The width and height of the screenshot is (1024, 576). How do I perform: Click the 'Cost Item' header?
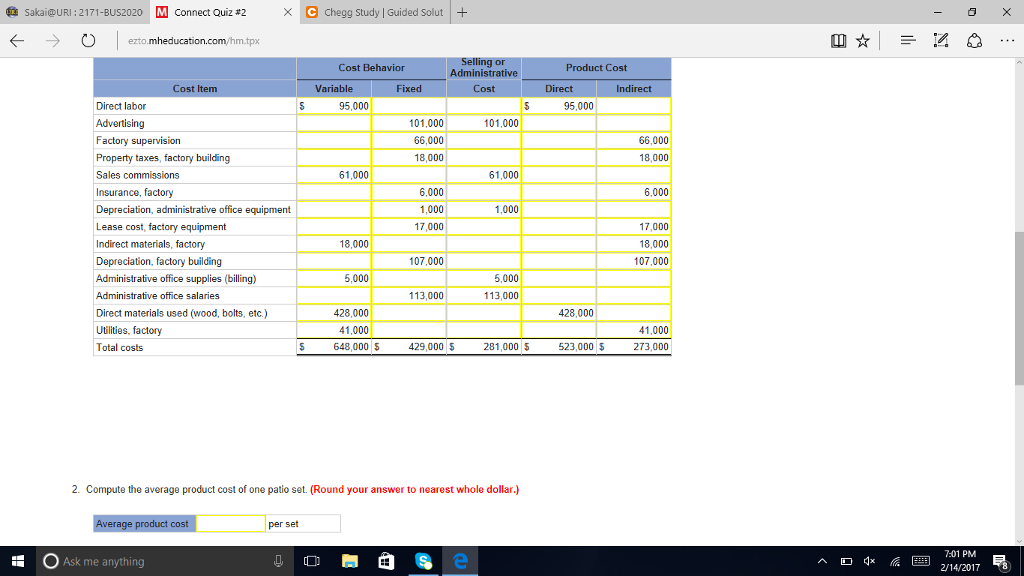point(195,89)
